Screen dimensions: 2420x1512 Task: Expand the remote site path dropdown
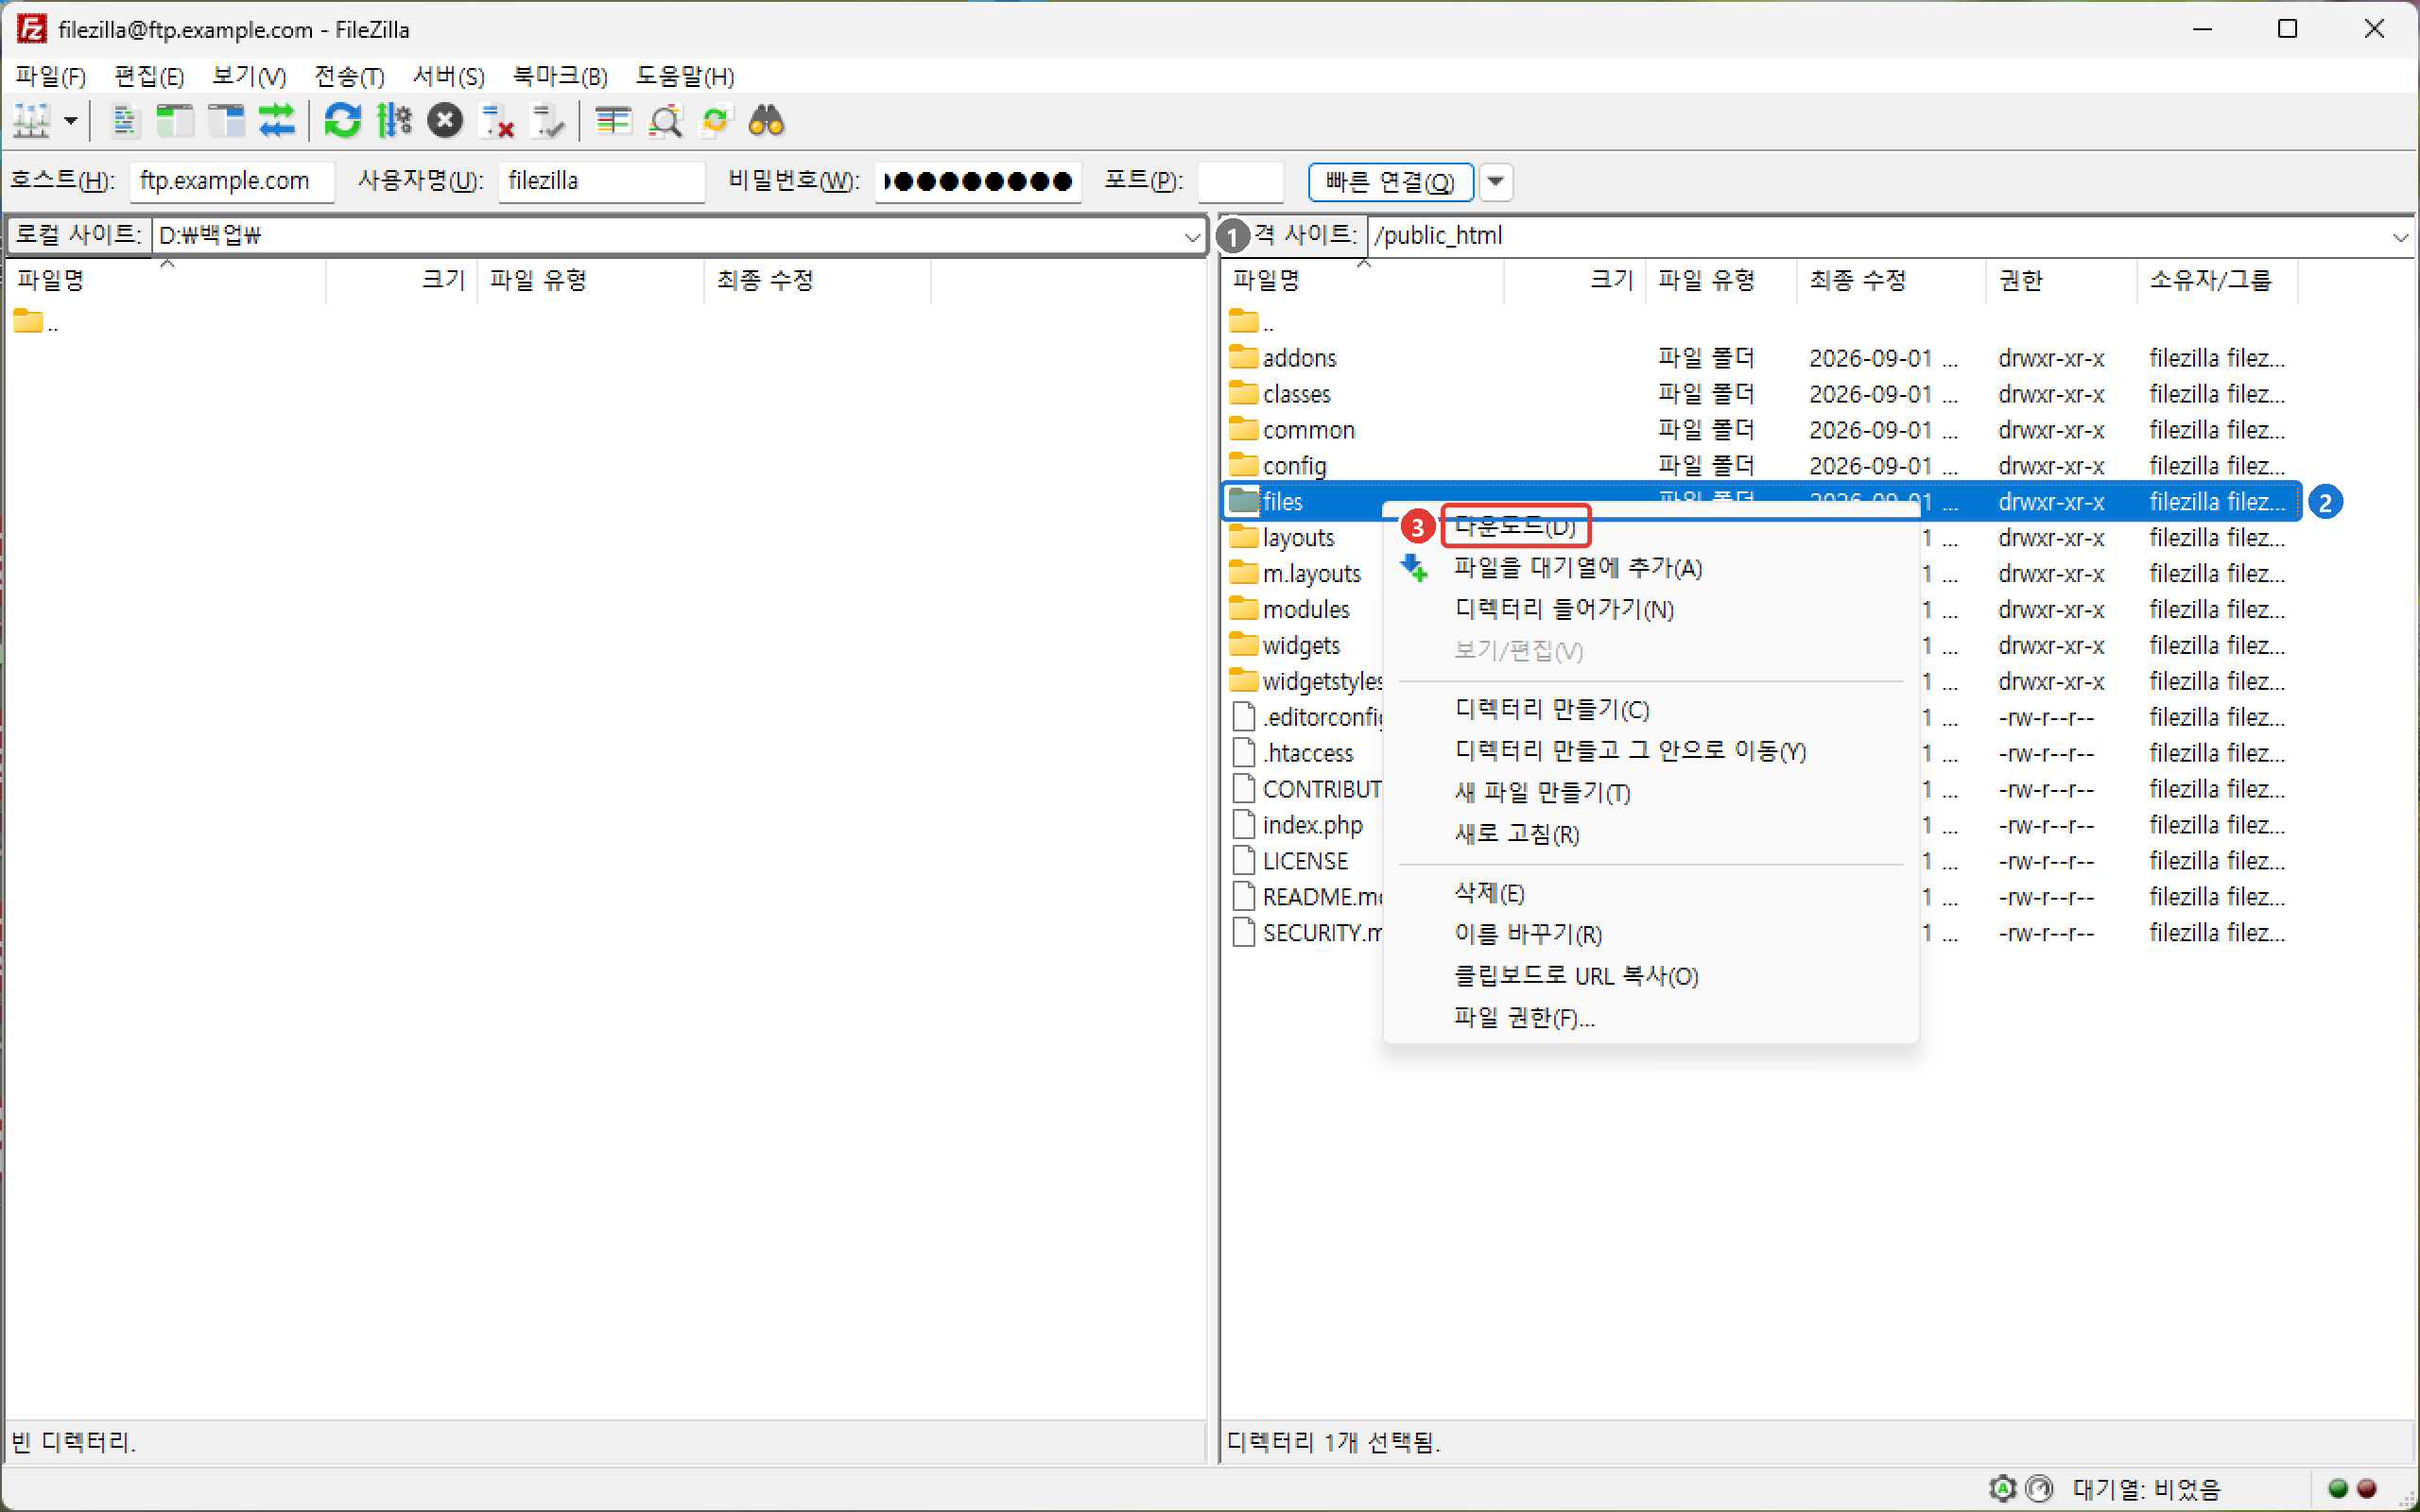click(x=2400, y=236)
